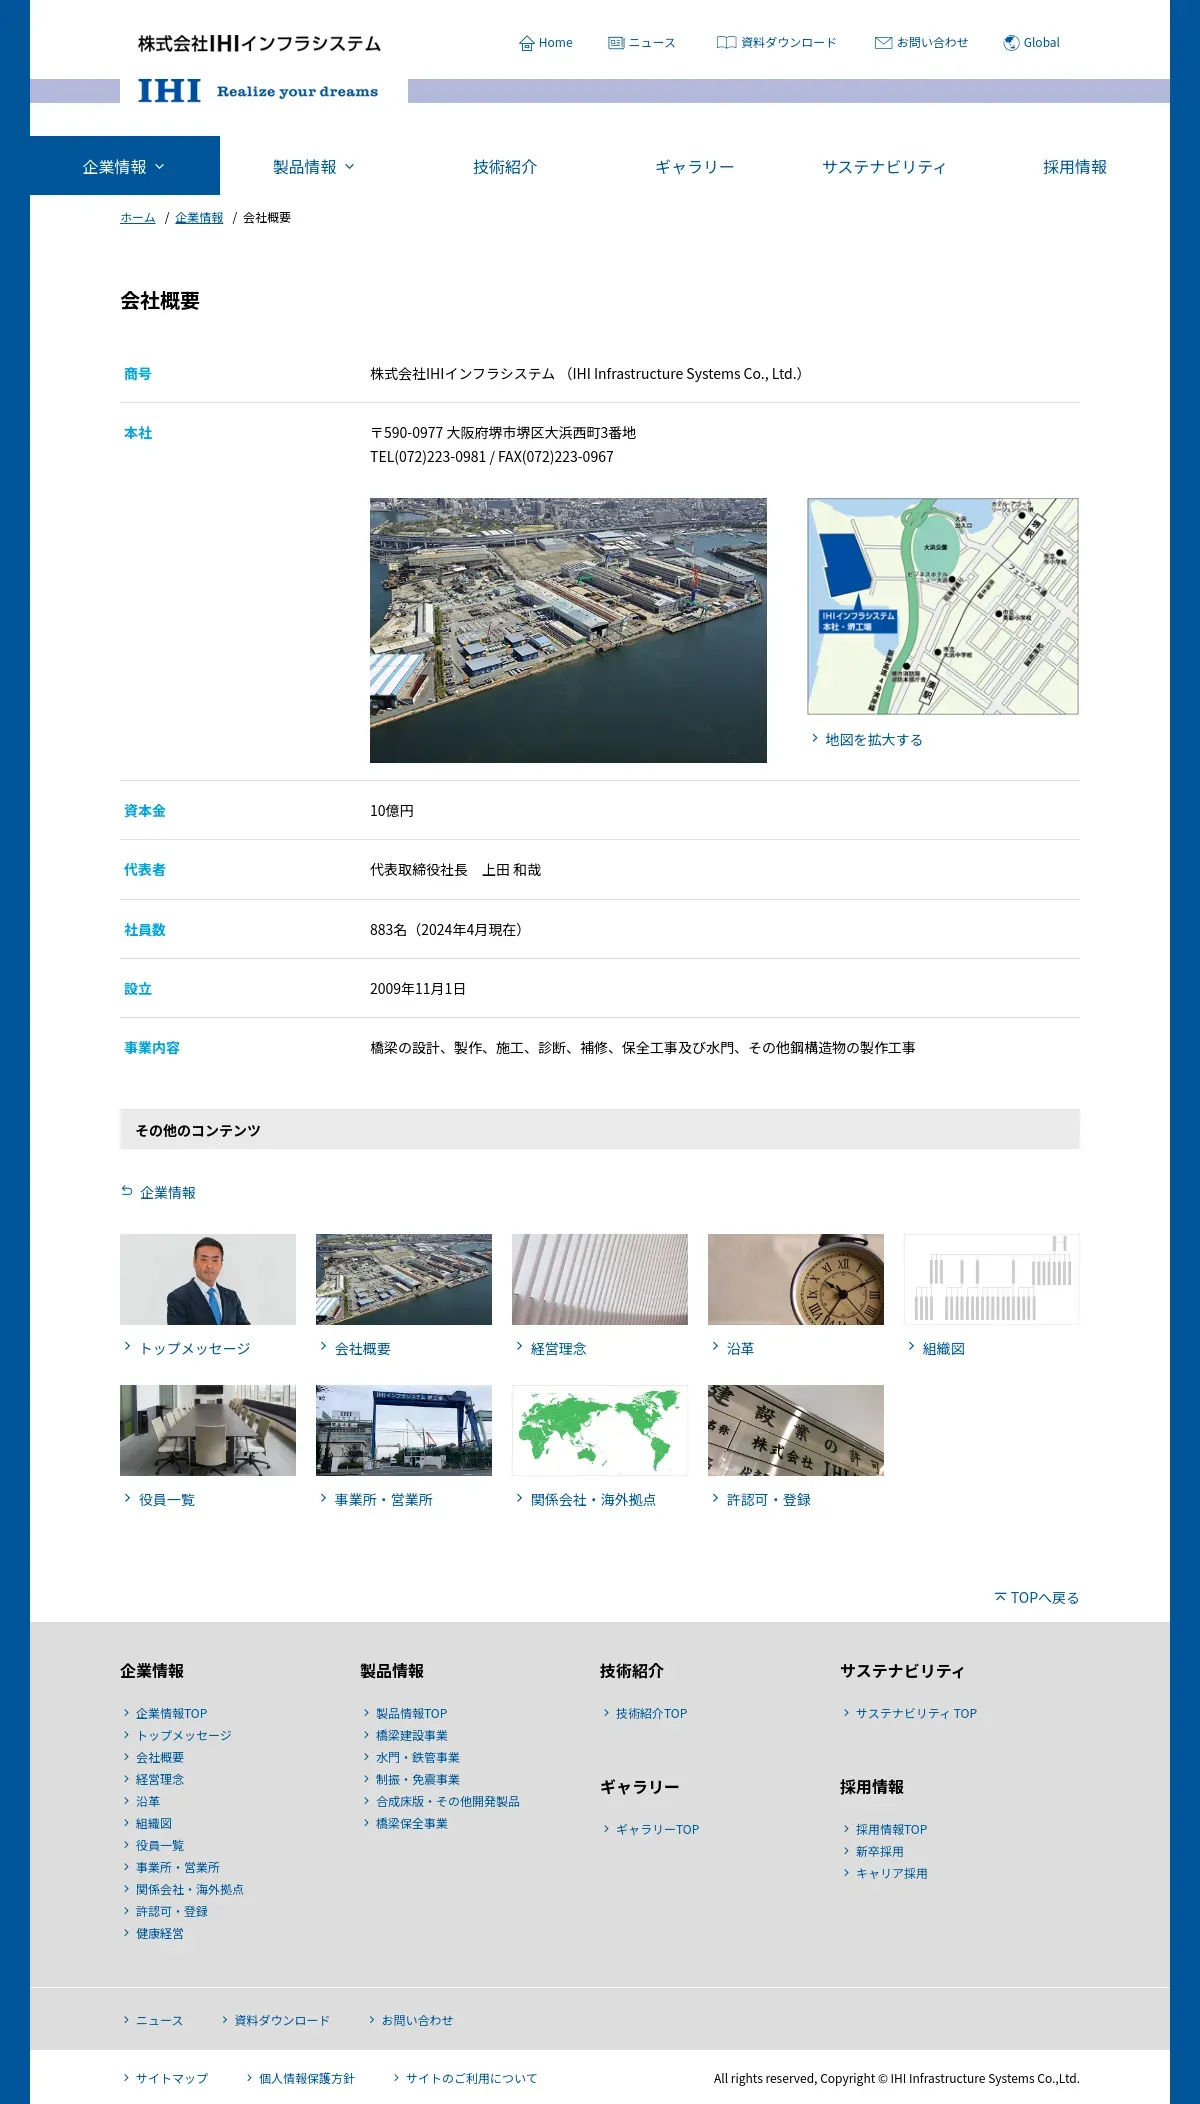Open the 採用情報 navigation tab

pos(1075,167)
